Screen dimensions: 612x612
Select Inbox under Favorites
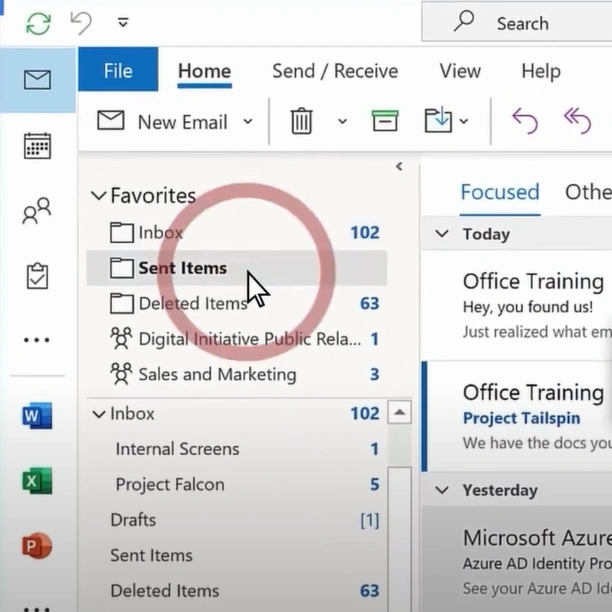click(x=237, y=233)
